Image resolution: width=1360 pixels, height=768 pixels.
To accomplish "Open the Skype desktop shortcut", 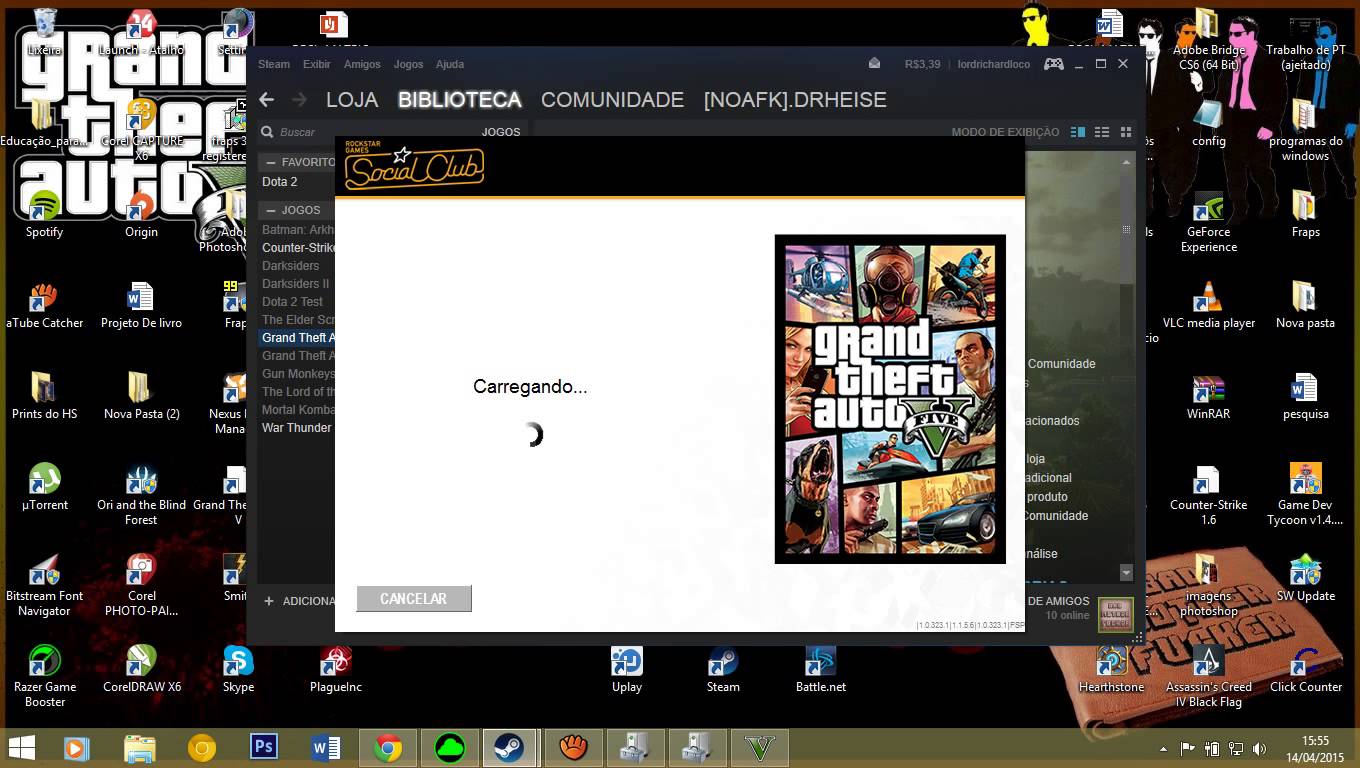I will [x=238, y=669].
